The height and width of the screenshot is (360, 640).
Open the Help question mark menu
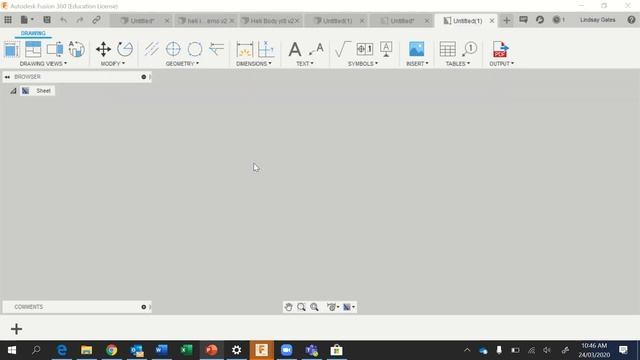click(x=631, y=20)
